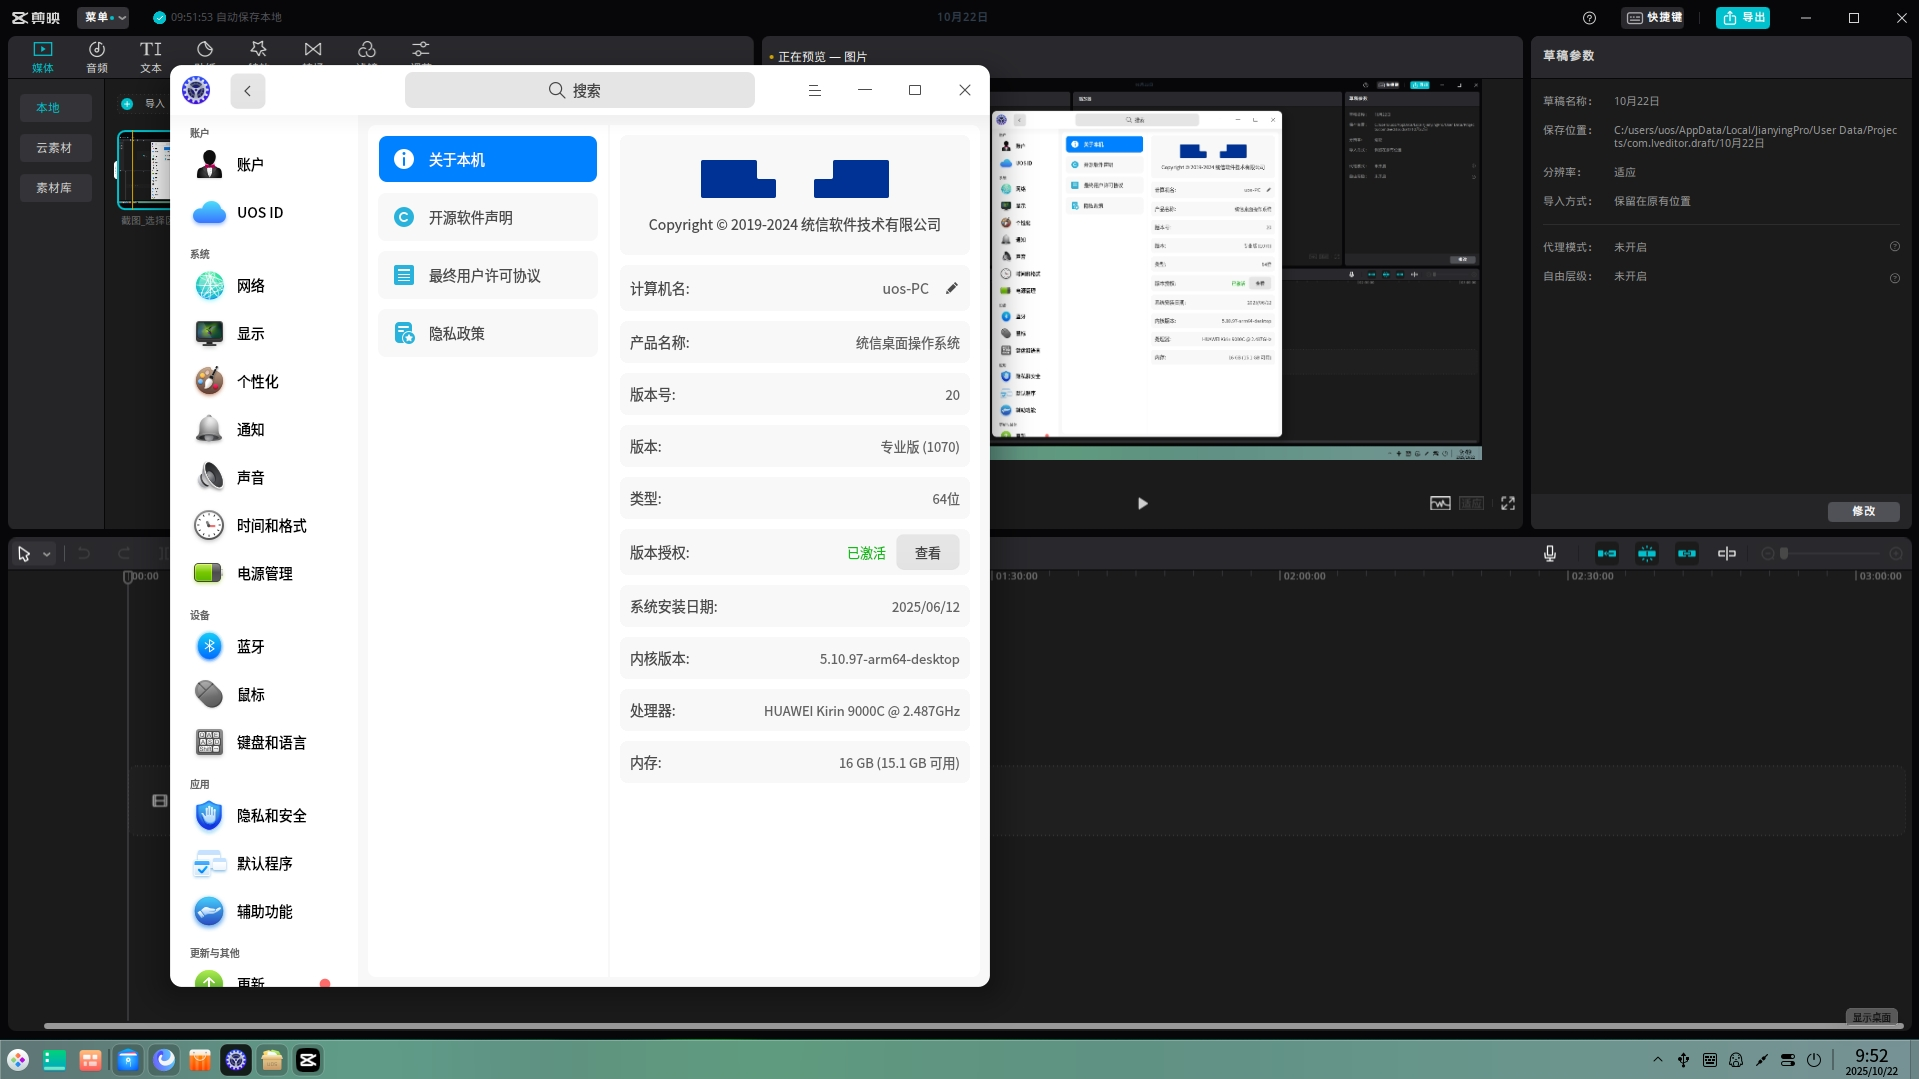
Task: Click 修改 in draft parameters panel
Action: [1864, 511]
